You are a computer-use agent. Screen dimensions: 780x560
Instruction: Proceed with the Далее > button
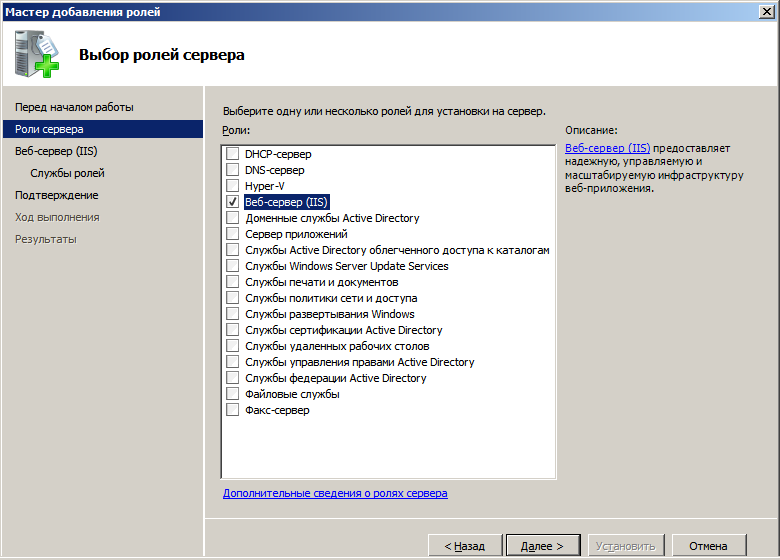point(543,546)
